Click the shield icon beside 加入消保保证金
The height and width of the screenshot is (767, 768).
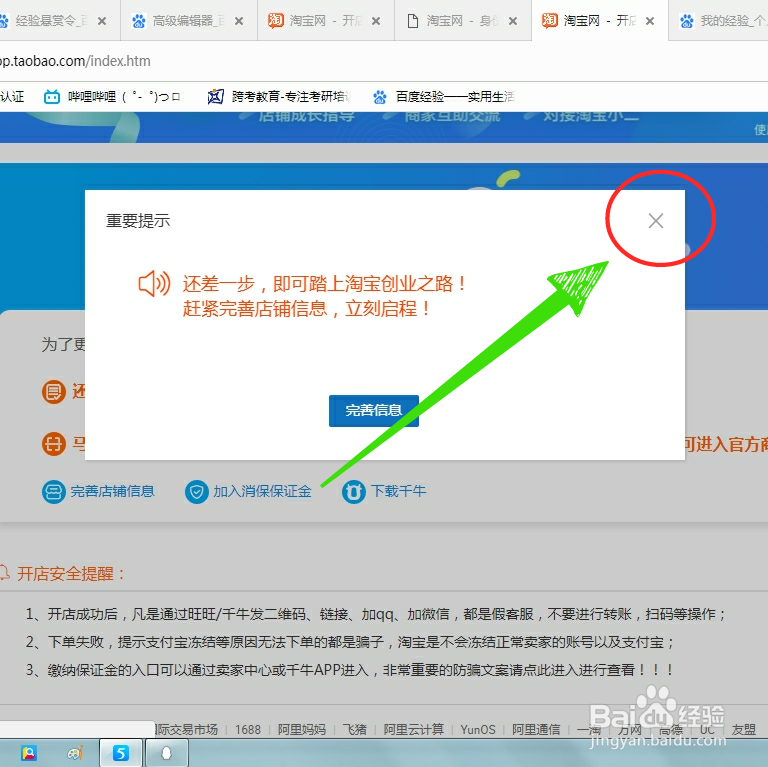pyautogui.click(x=197, y=491)
